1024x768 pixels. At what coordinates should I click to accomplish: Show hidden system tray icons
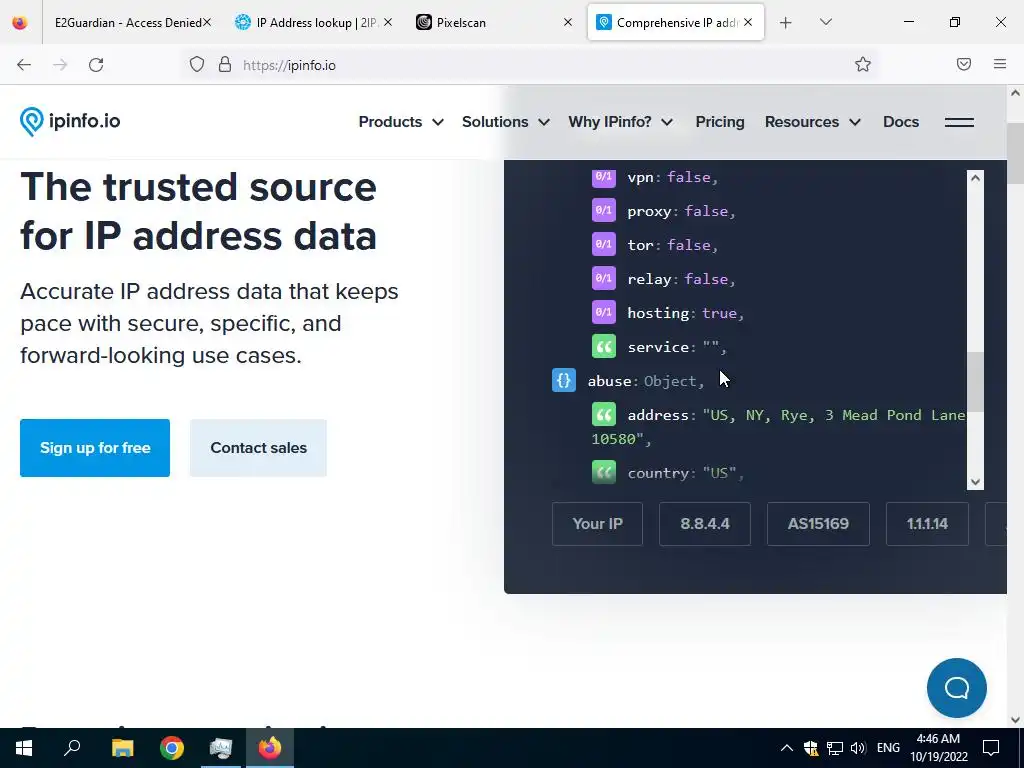coord(787,748)
